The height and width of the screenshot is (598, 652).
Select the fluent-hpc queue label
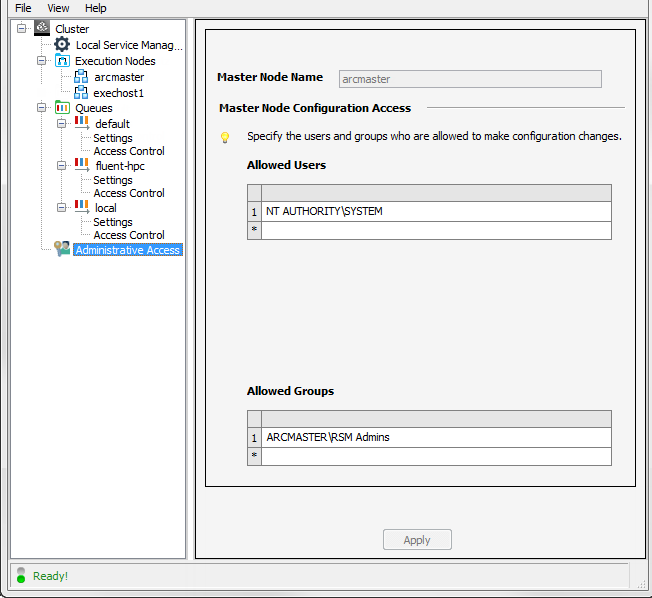coord(120,166)
